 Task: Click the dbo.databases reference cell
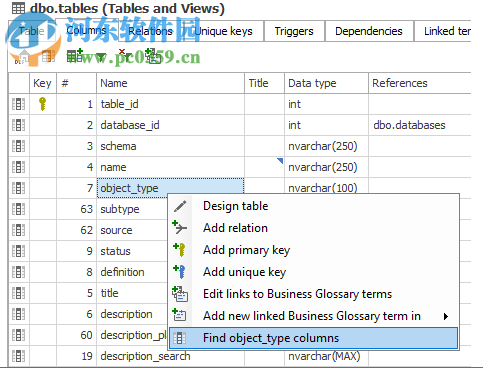pos(420,125)
